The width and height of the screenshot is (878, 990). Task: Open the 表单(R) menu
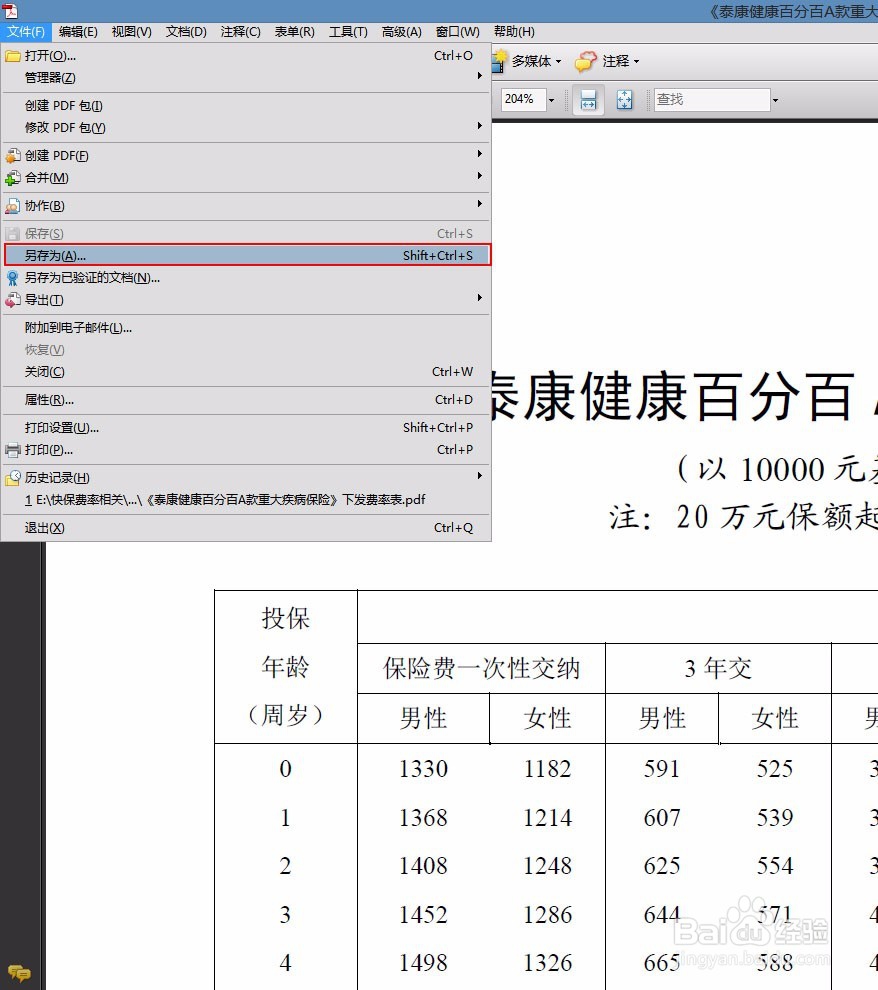(x=294, y=32)
